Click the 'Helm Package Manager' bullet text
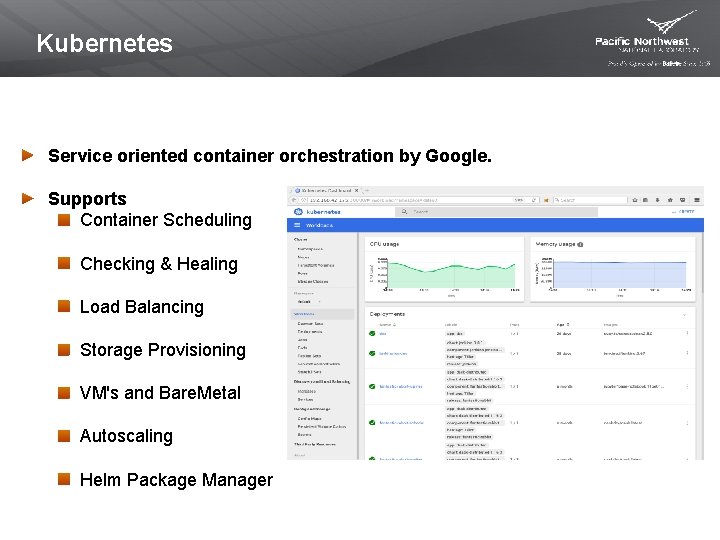This screenshot has width=720, height=540. click(176, 480)
